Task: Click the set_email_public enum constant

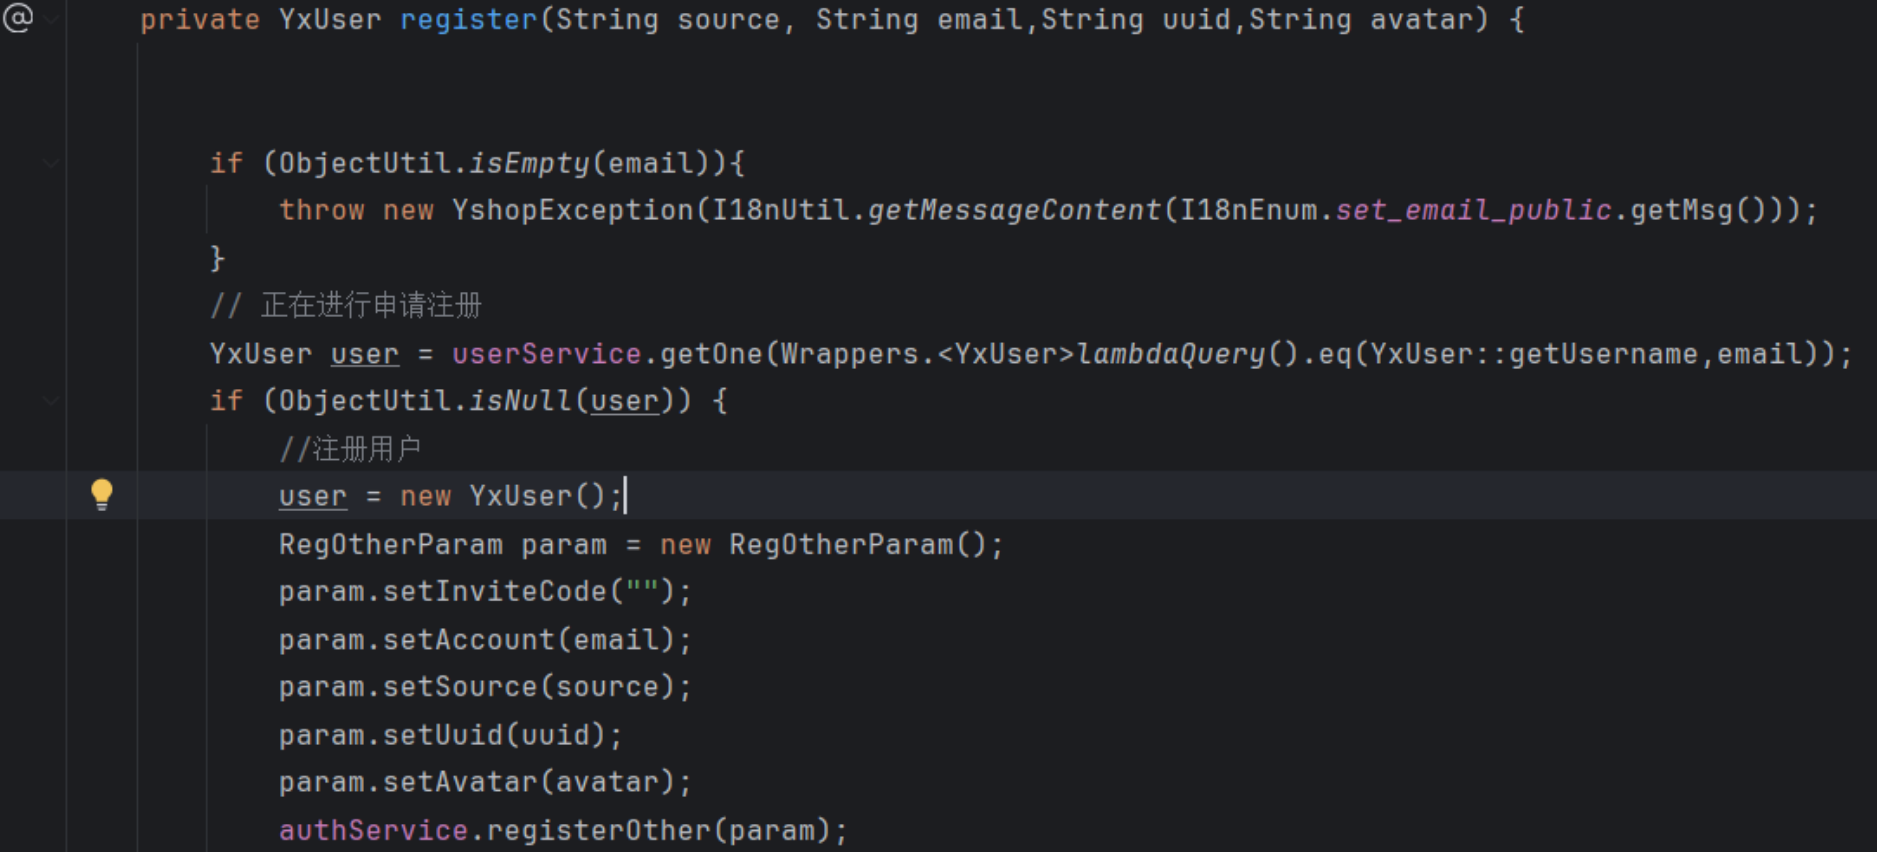Action: (1474, 210)
